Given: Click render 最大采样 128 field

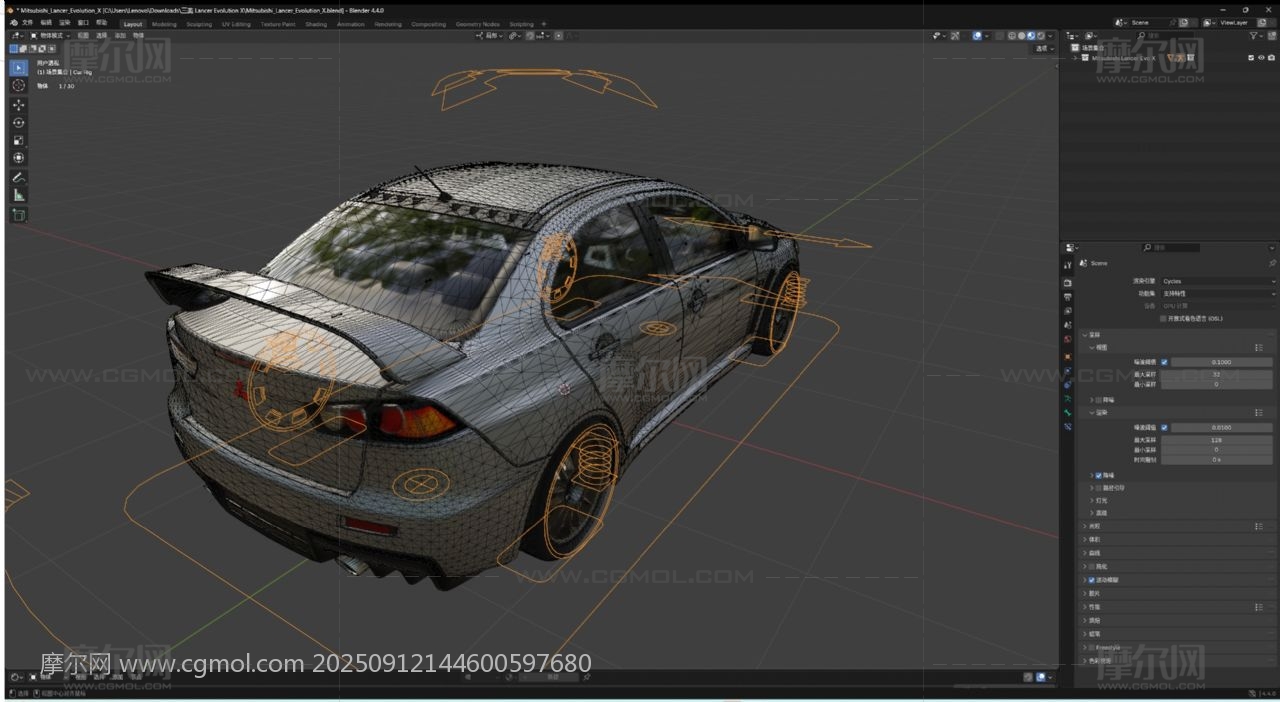Looking at the screenshot, I should tap(1216, 440).
